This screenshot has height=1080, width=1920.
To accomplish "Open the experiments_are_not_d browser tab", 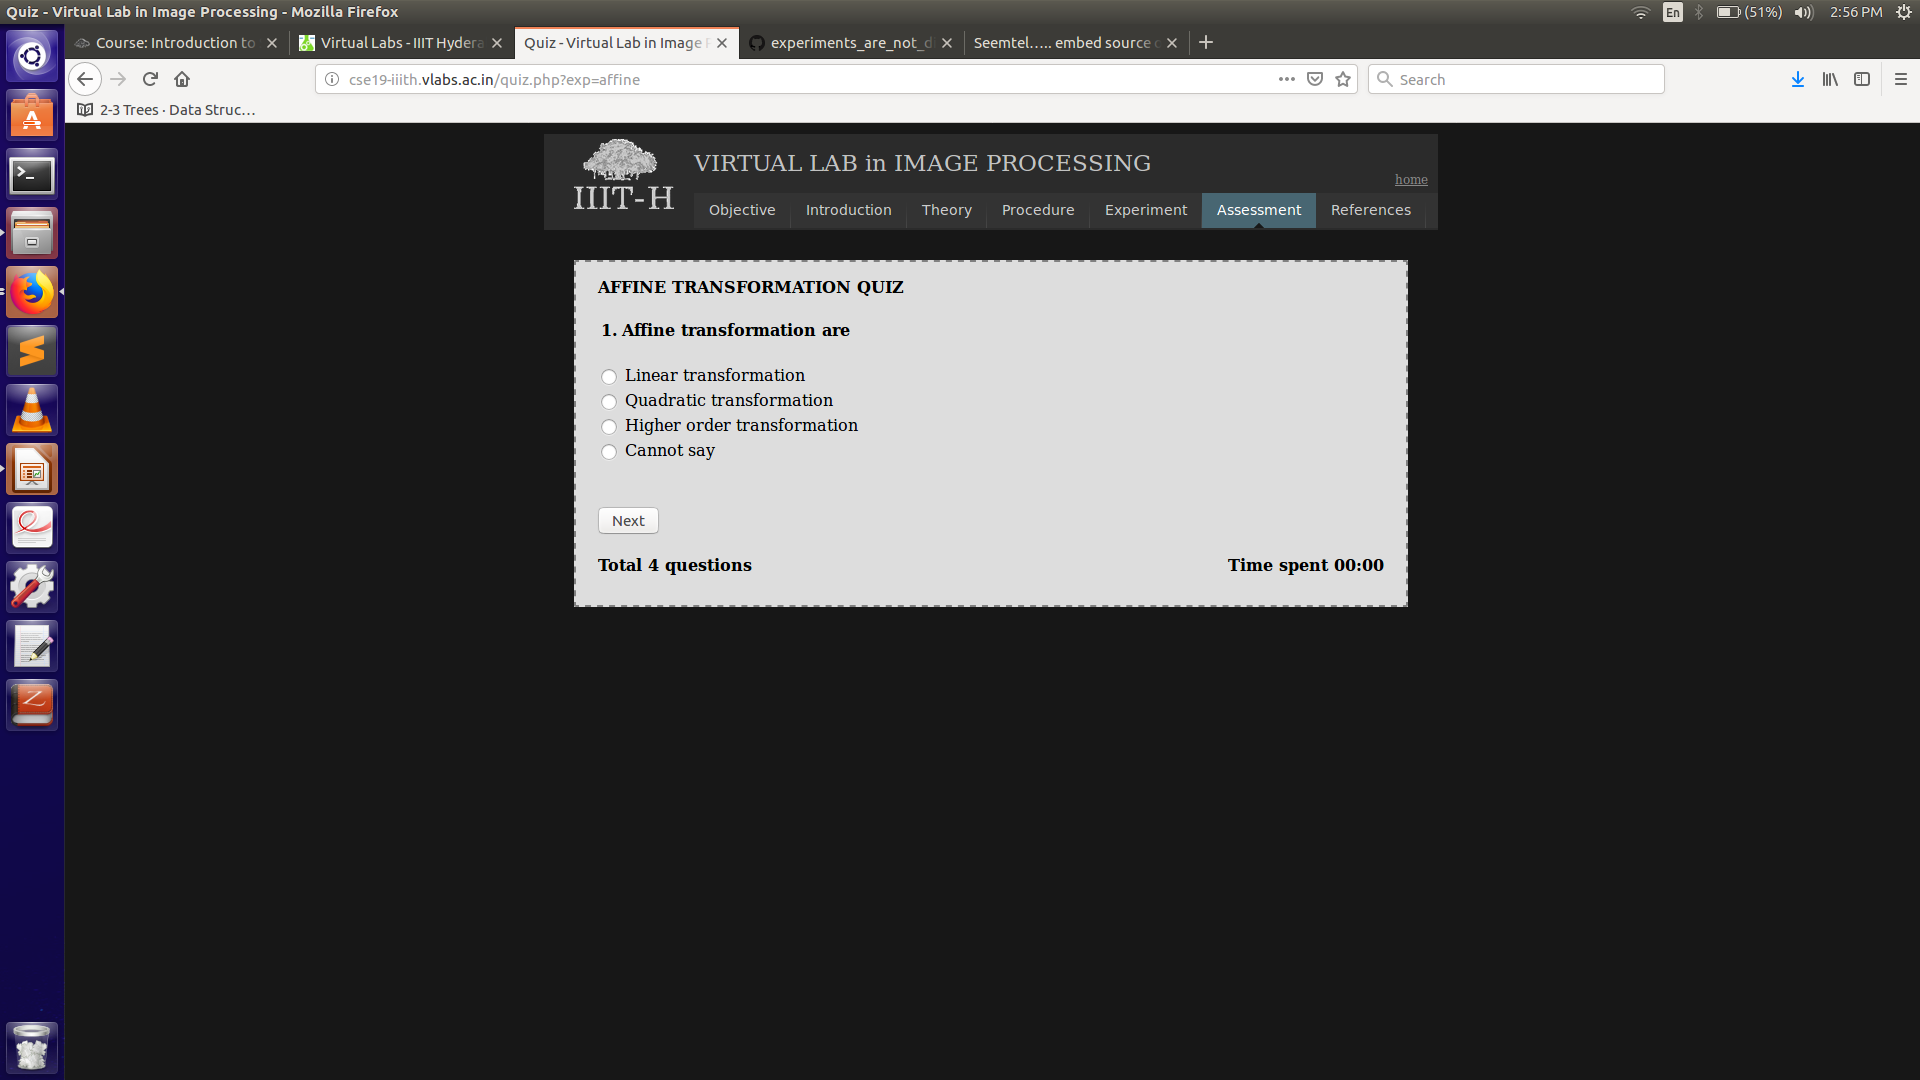I will [x=849, y=43].
